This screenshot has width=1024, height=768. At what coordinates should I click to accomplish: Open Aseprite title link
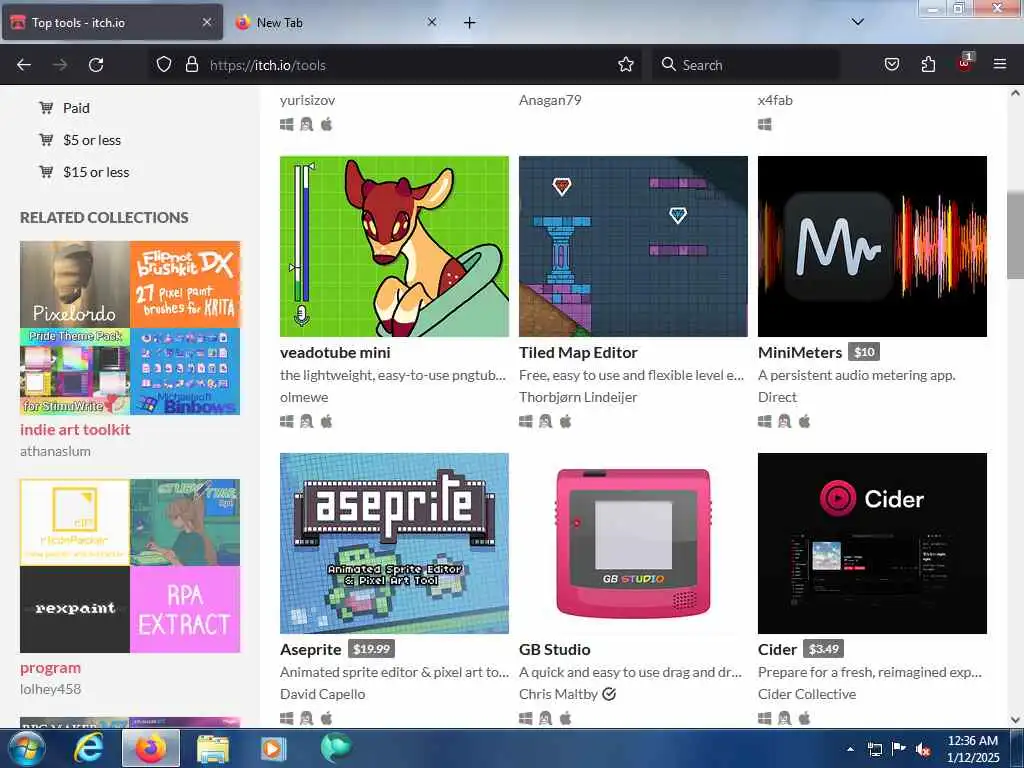pyautogui.click(x=311, y=650)
